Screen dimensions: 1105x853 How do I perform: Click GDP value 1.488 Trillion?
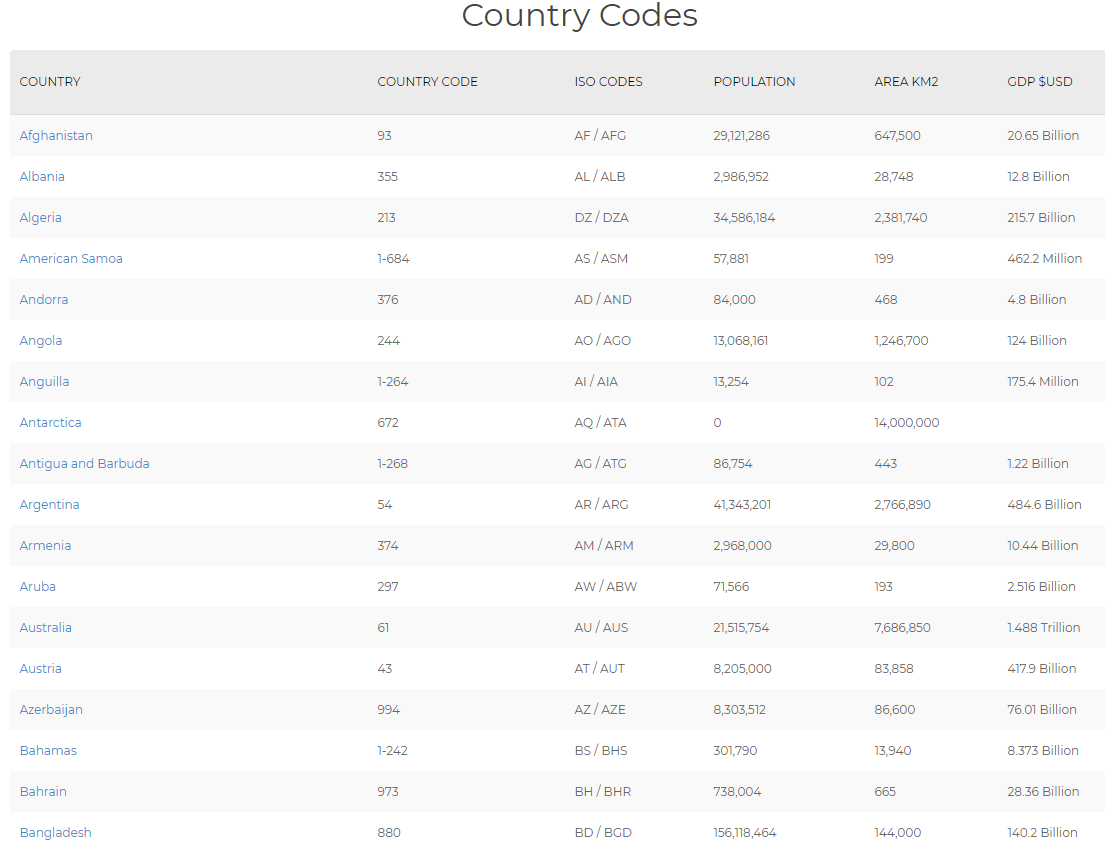pyautogui.click(x=1044, y=627)
